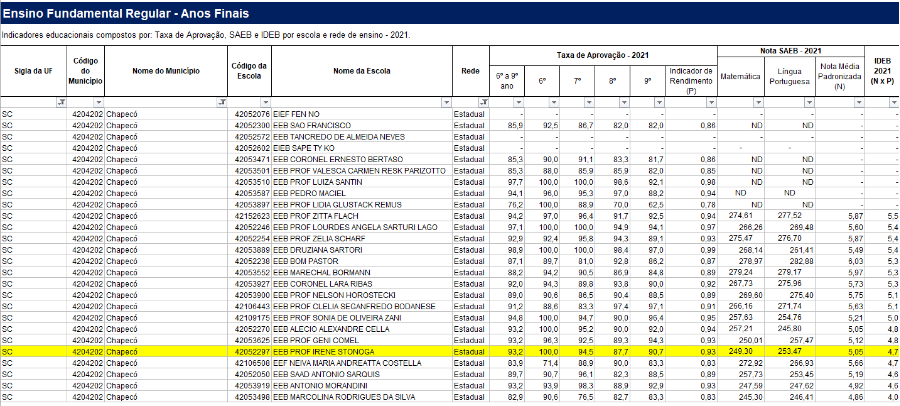Open the IDEB 2021 filter dropdown
This screenshot has height=406, width=900.
[894, 102]
